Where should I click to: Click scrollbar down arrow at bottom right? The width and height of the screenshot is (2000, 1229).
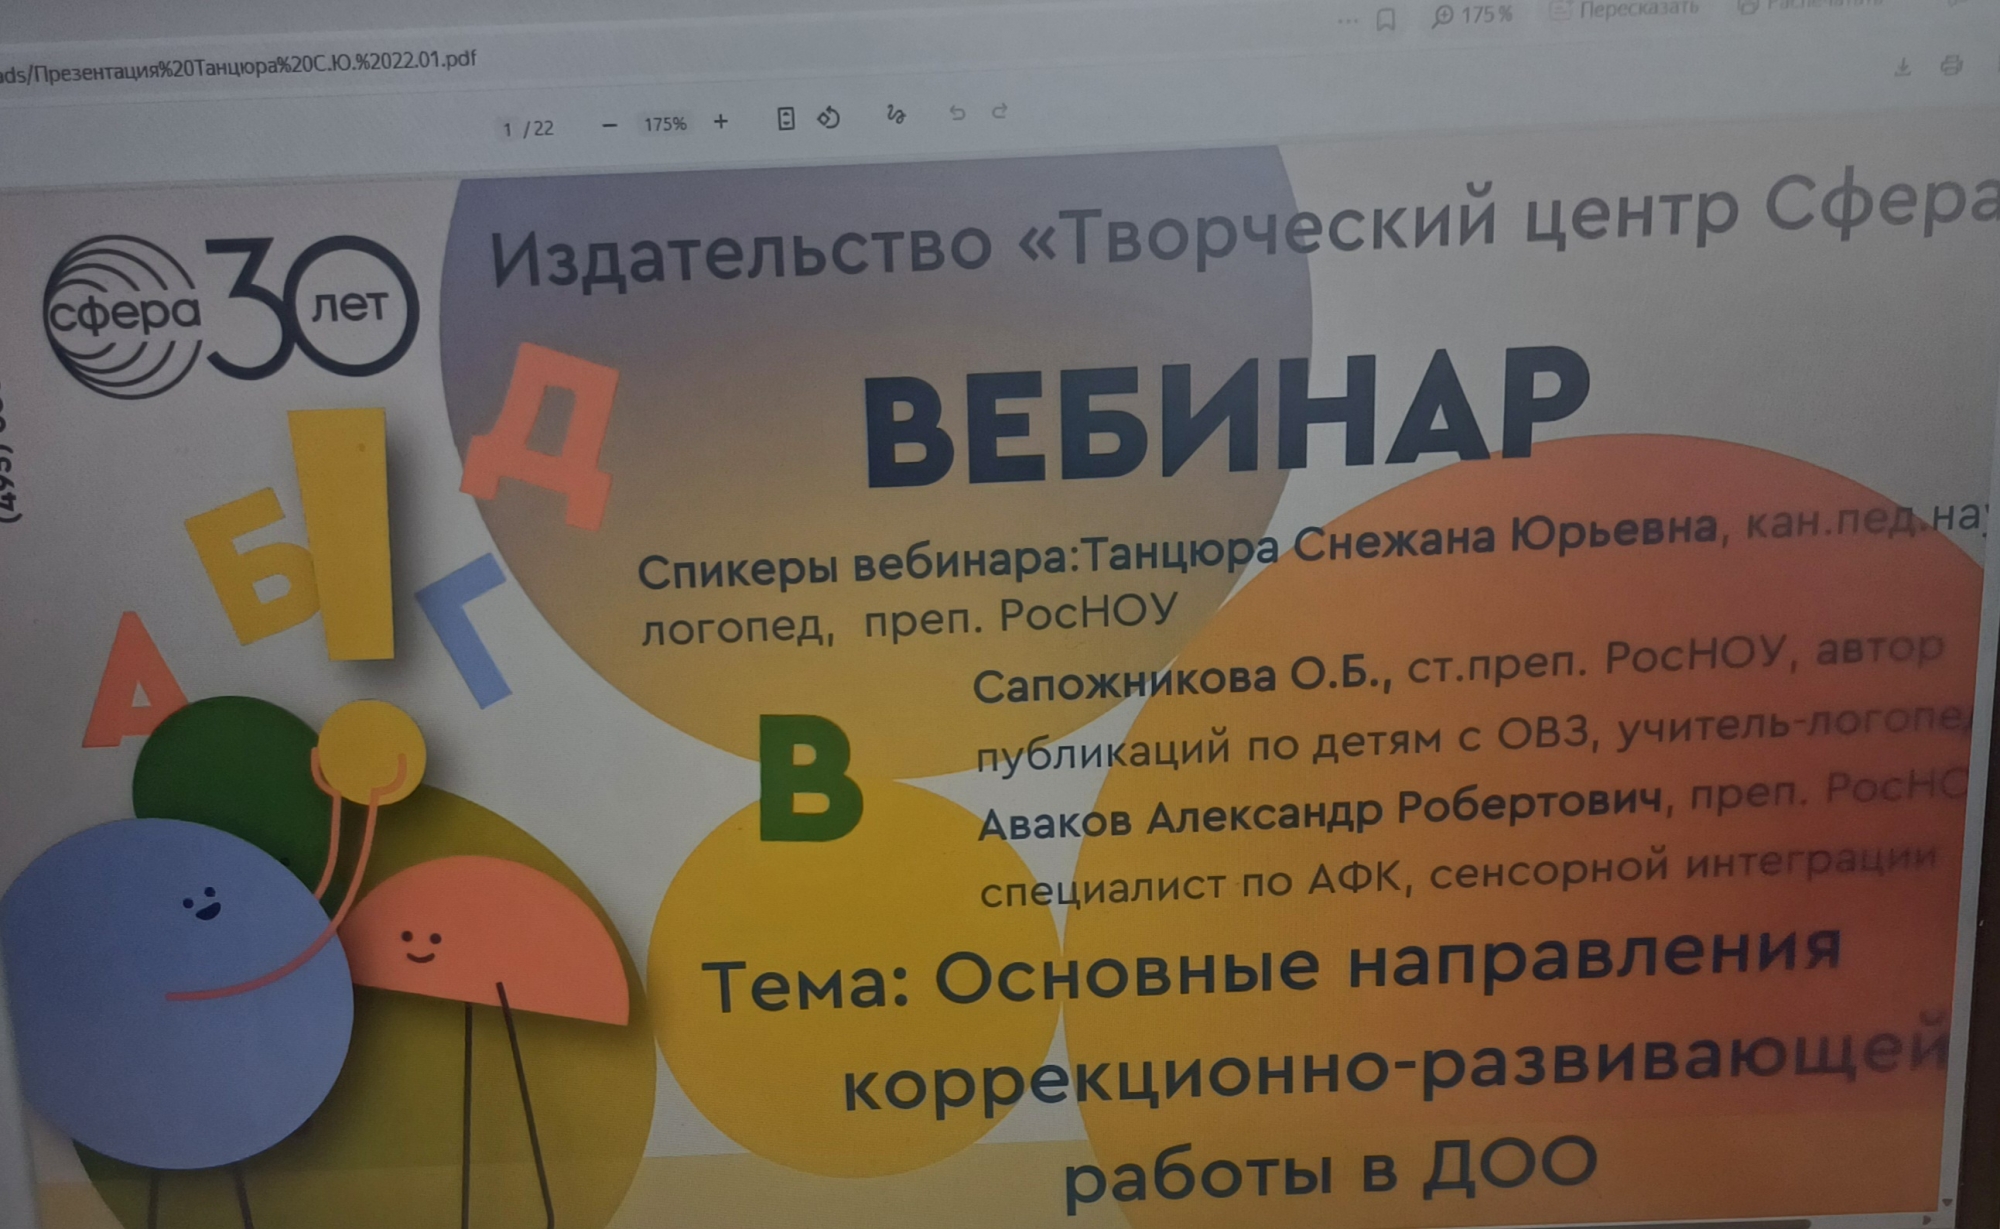point(1946,1201)
